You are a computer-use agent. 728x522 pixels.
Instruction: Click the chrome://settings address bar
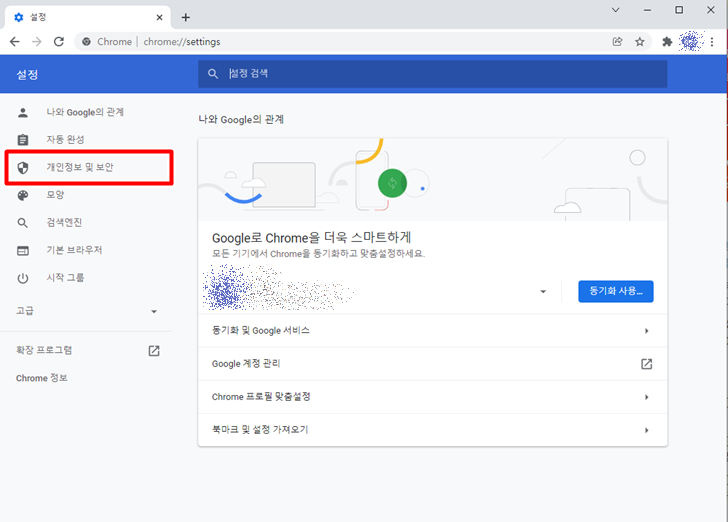tap(362, 42)
